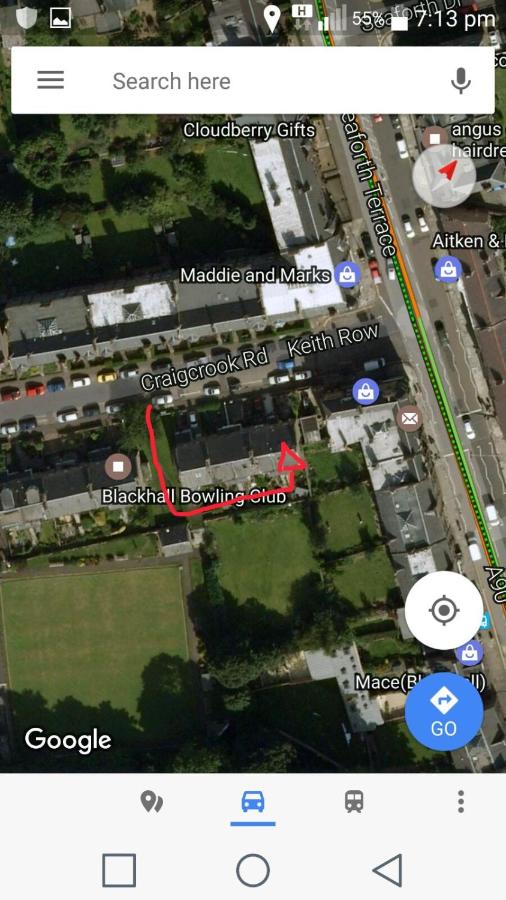Viewport: 506px width, 900px height.
Task: Tap the Mace shop pin
Action: pos(469,653)
